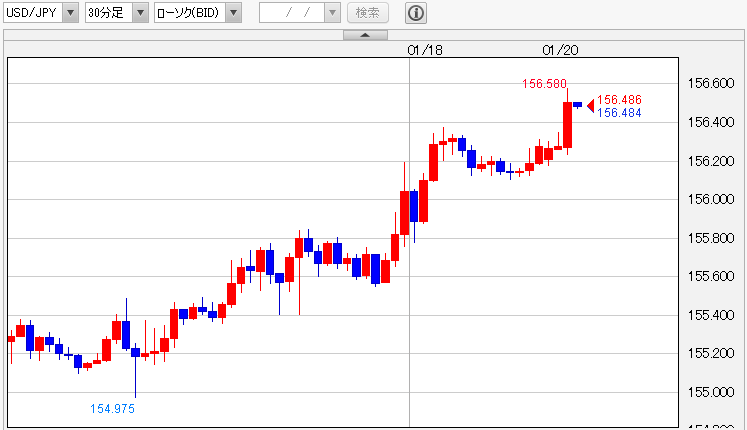
Task: Click the 156.000 price axis label
Action: (x=711, y=199)
